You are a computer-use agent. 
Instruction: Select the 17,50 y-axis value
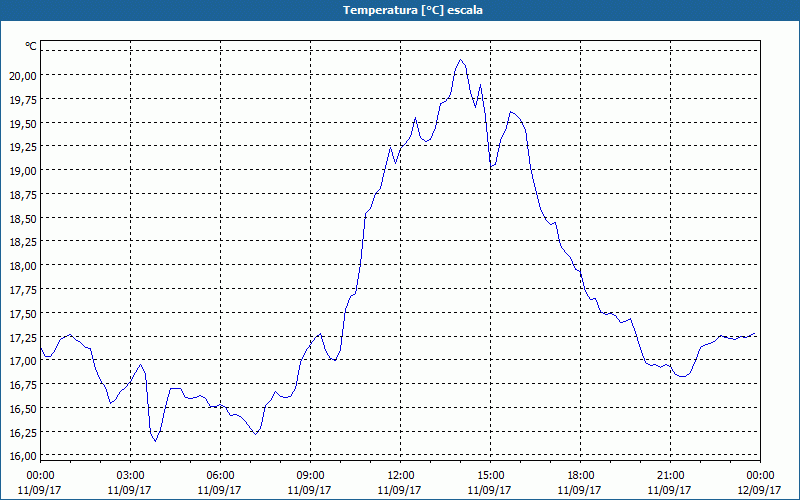point(23,314)
